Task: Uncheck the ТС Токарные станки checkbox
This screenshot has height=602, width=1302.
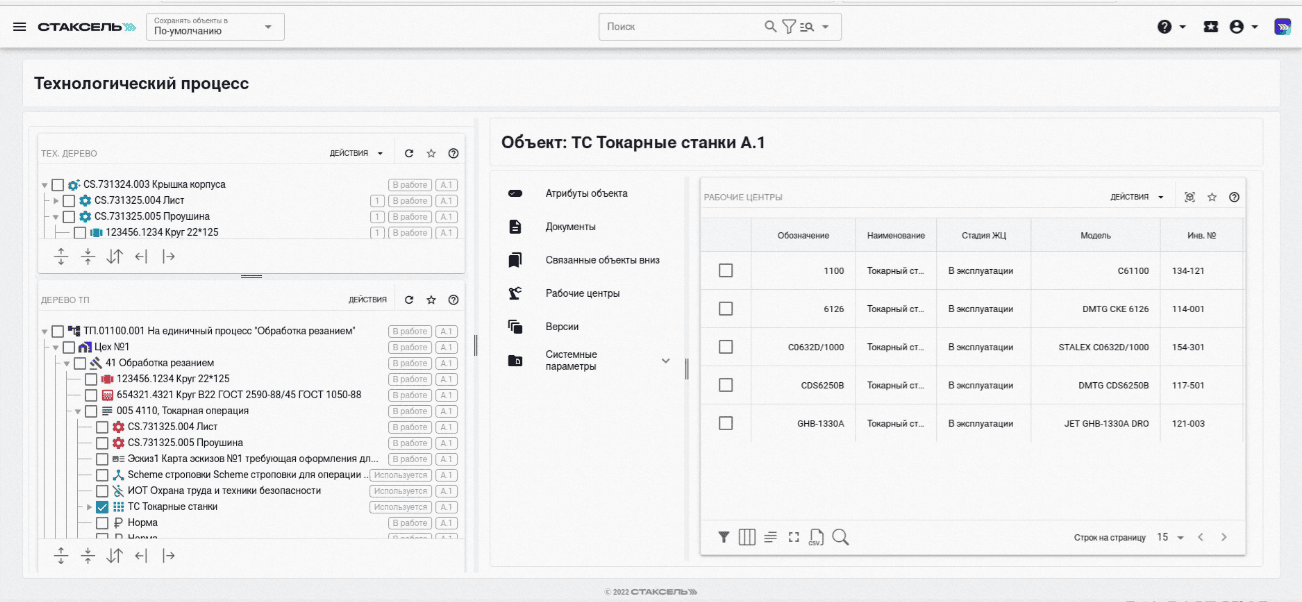Action: click(102, 507)
